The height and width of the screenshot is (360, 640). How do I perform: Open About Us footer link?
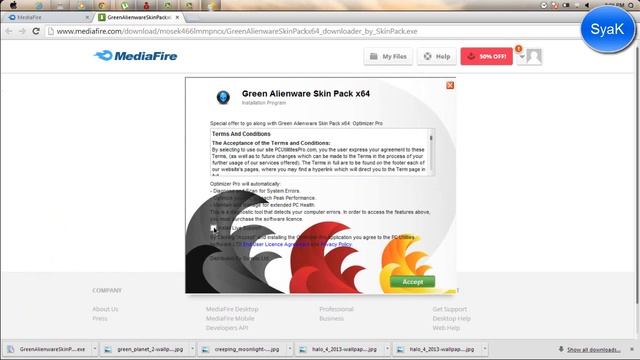105,309
